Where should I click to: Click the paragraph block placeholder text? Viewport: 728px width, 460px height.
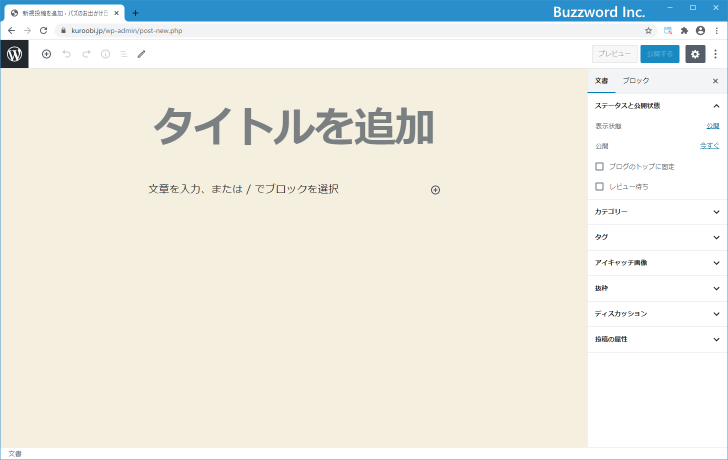point(243,189)
